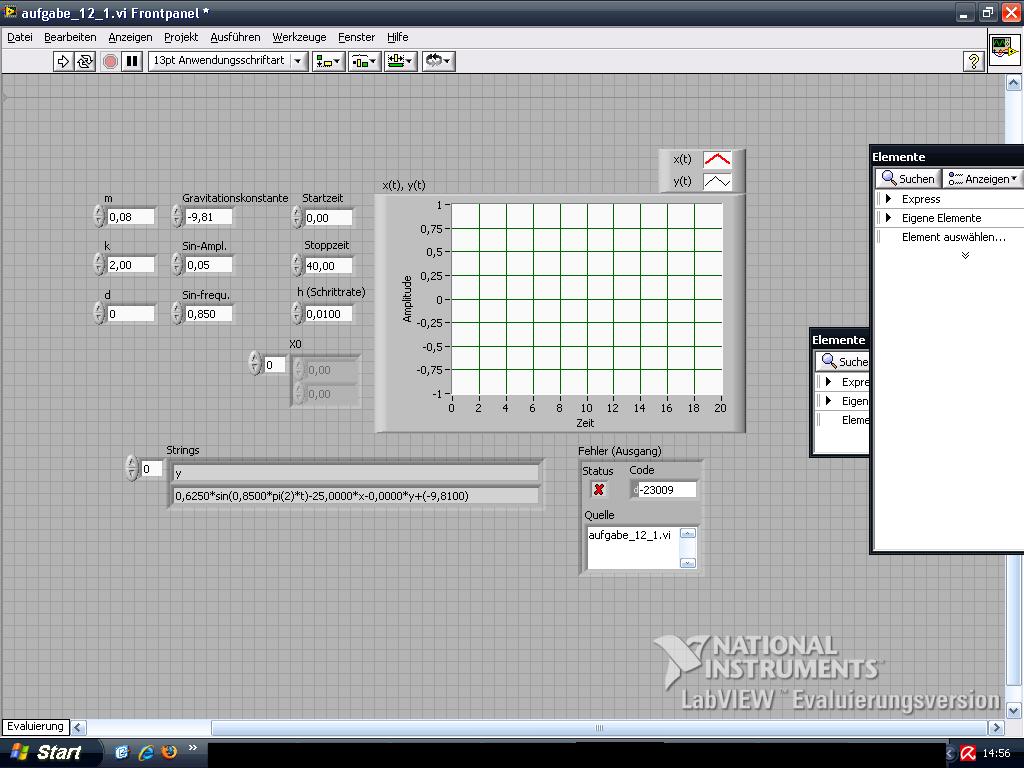The width and height of the screenshot is (1024, 768).
Task: Open the Werkzeuge menu
Action: [x=299, y=37]
